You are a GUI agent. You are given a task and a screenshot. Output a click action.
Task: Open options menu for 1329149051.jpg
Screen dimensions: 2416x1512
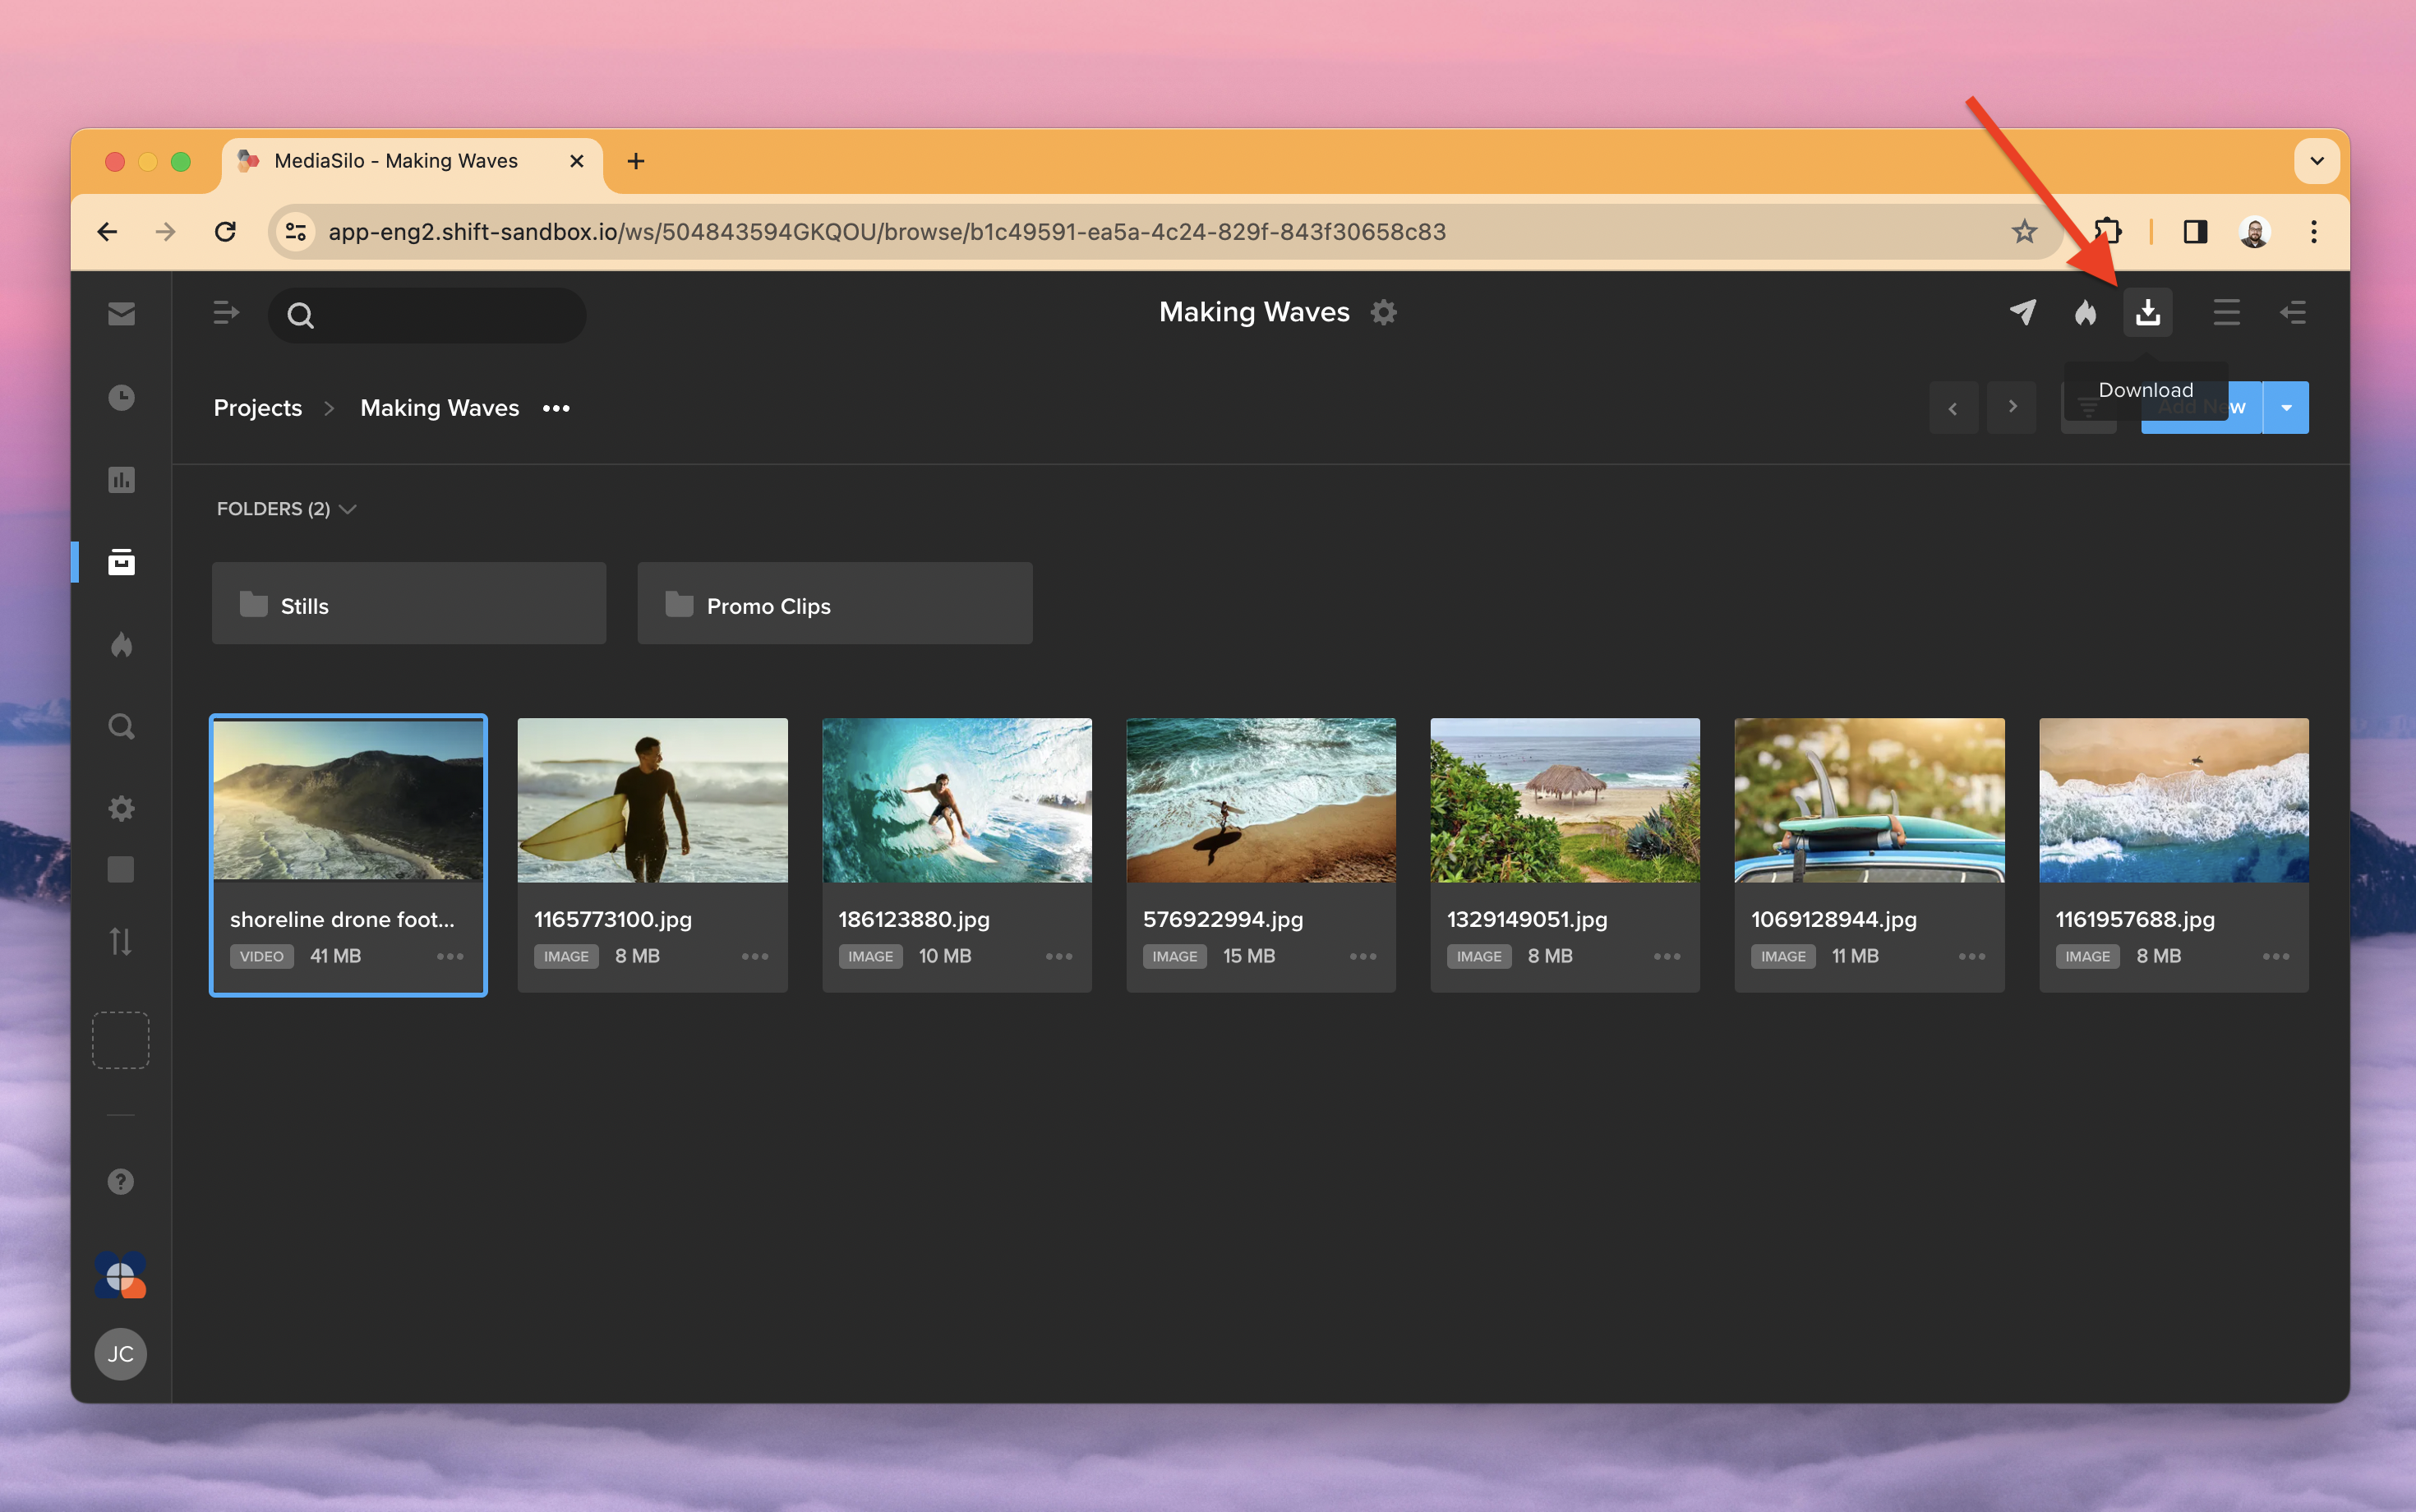(x=1667, y=956)
